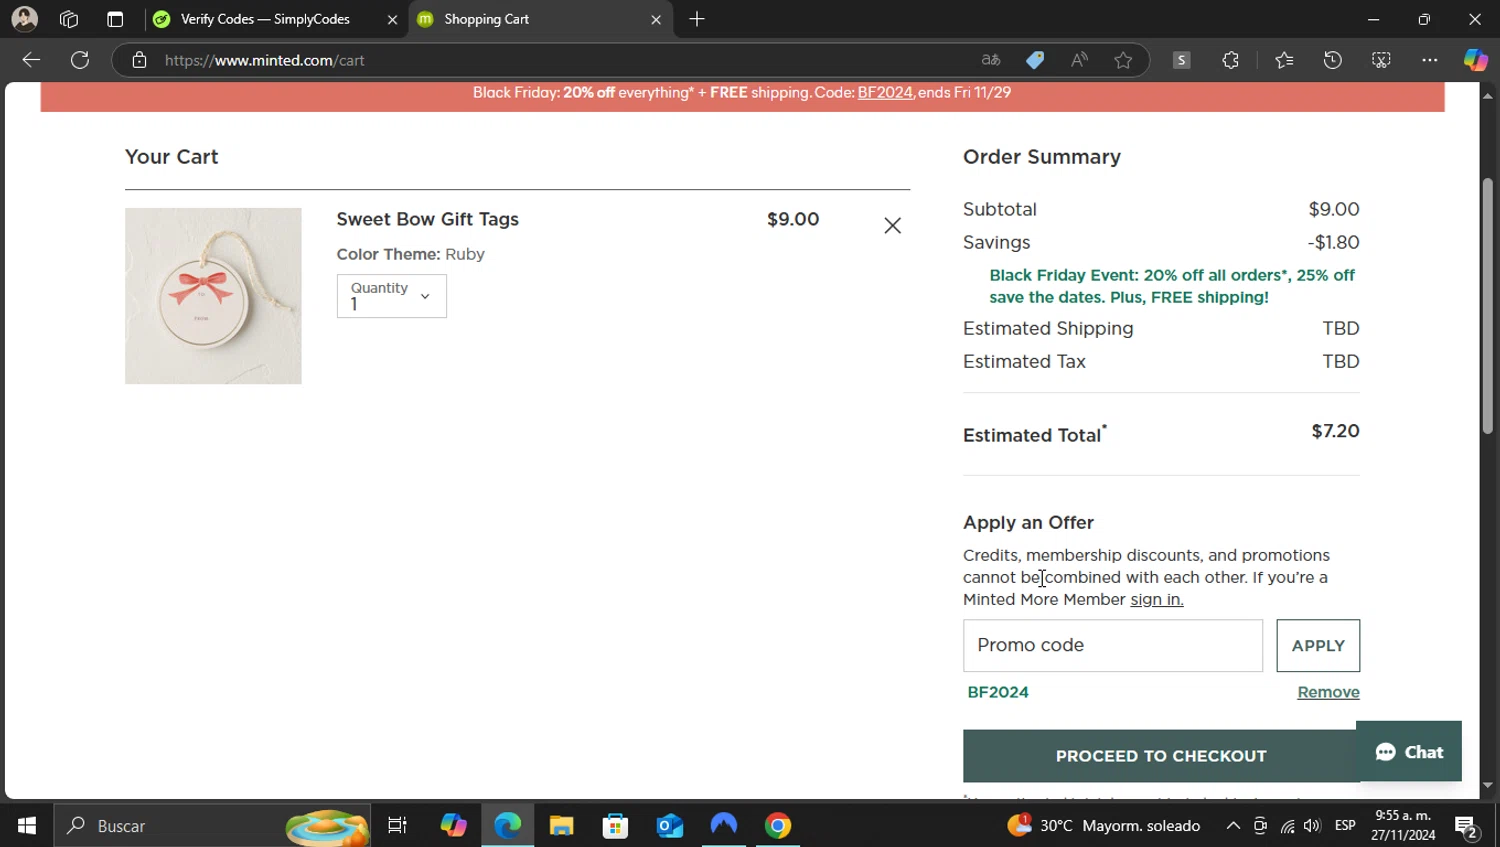The height and width of the screenshot is (847, 1500).
Task: Proceed to checkout
Action: 1160,756
